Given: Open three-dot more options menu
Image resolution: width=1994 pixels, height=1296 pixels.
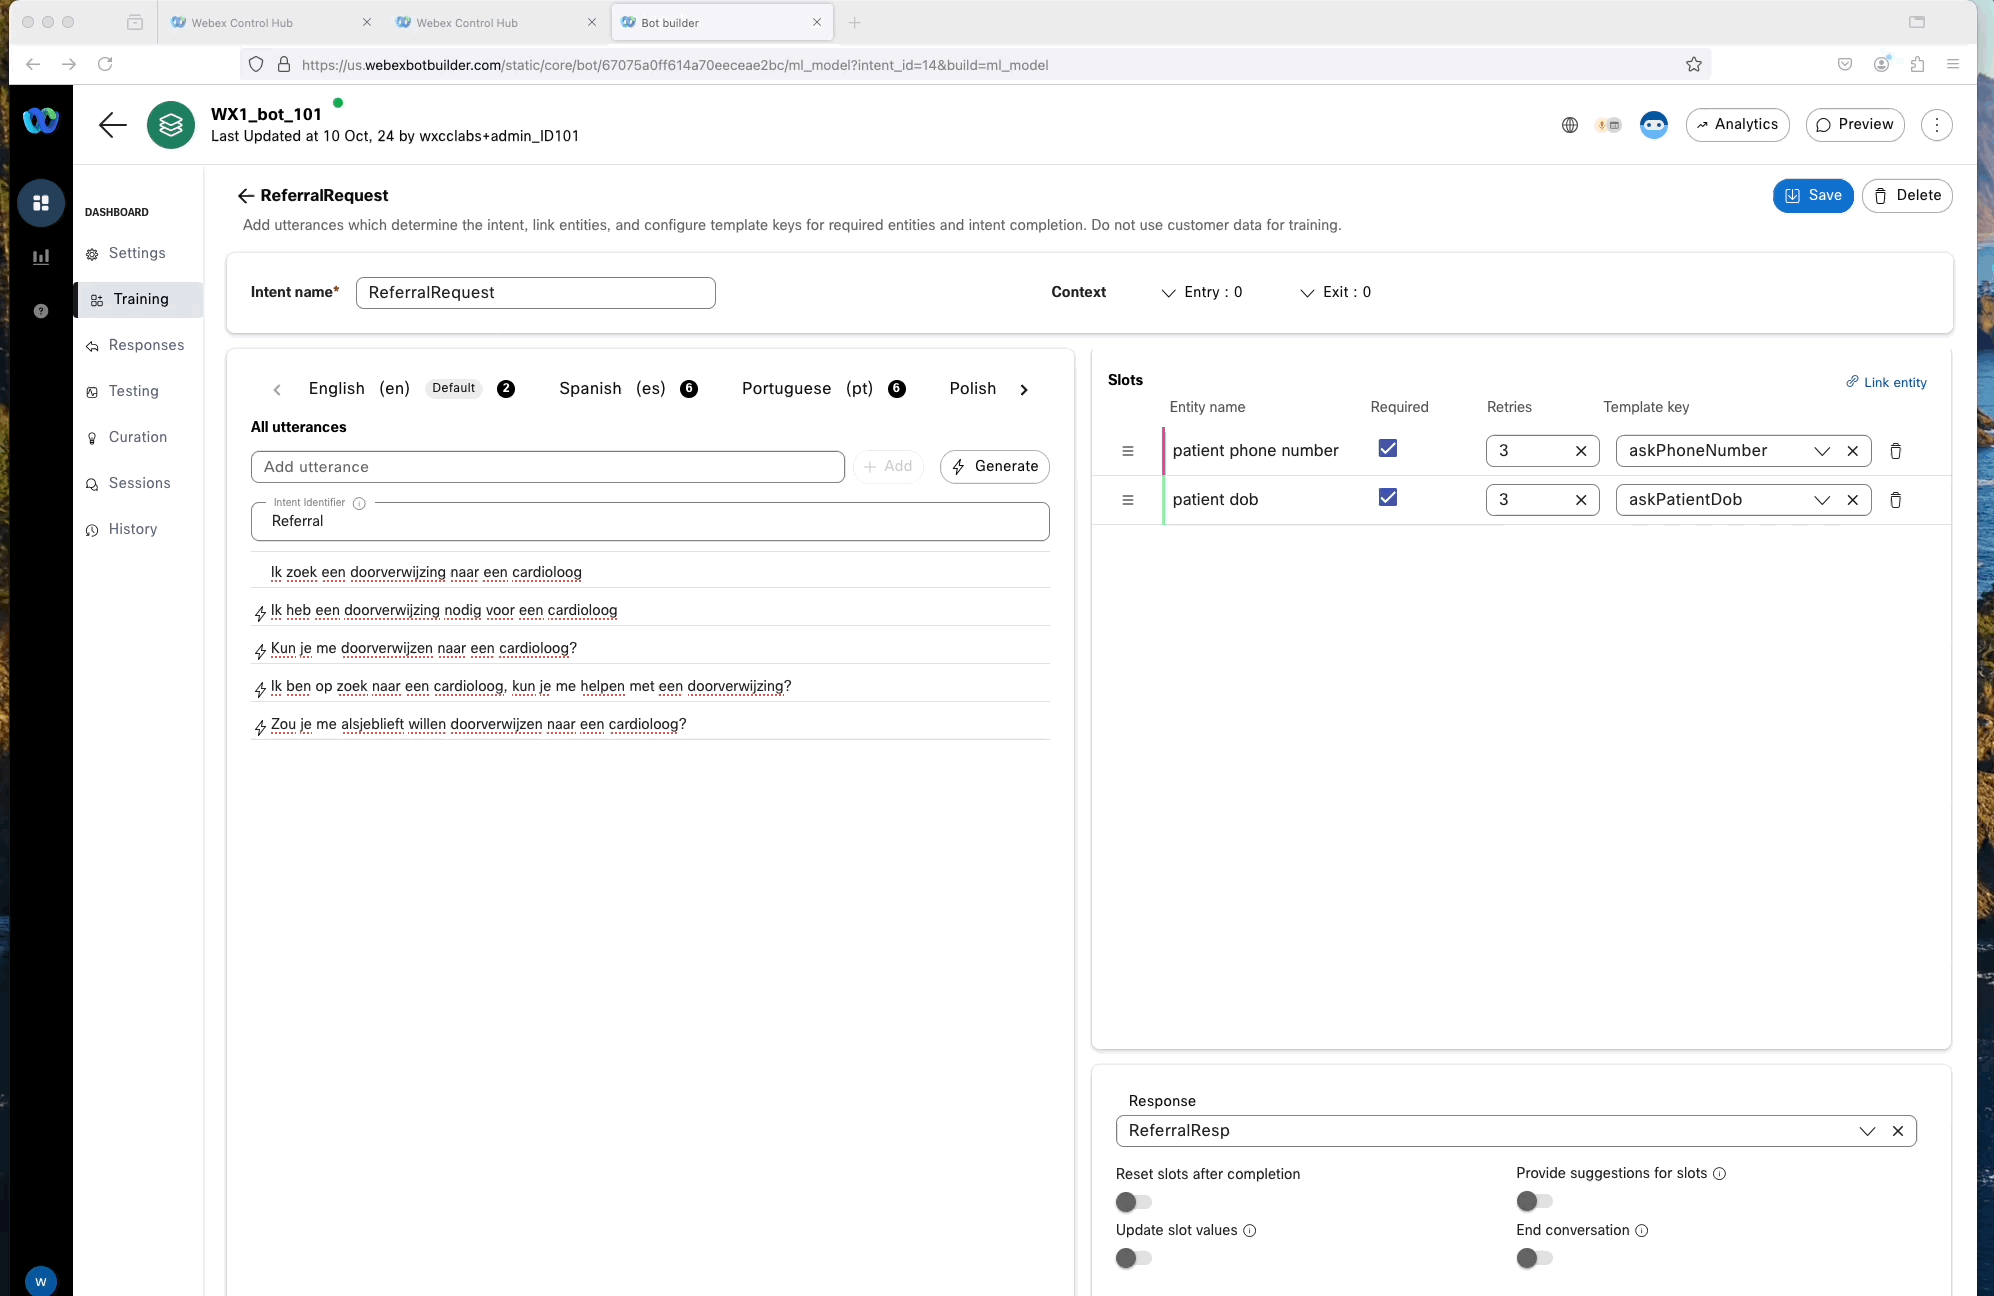Looking at the screenshot, I should [1936, 125].
